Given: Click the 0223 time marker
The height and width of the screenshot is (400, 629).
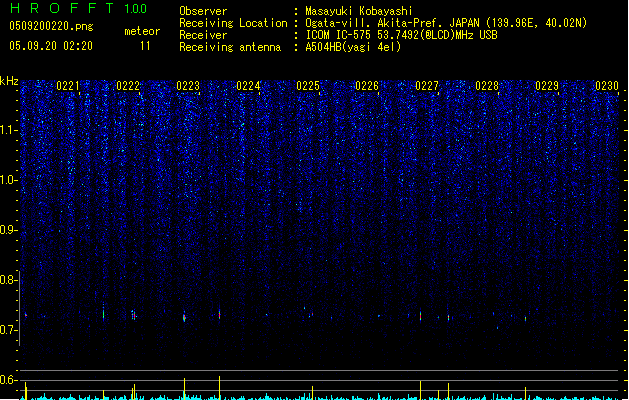Looking at the screenshot, I should [188, 86].
